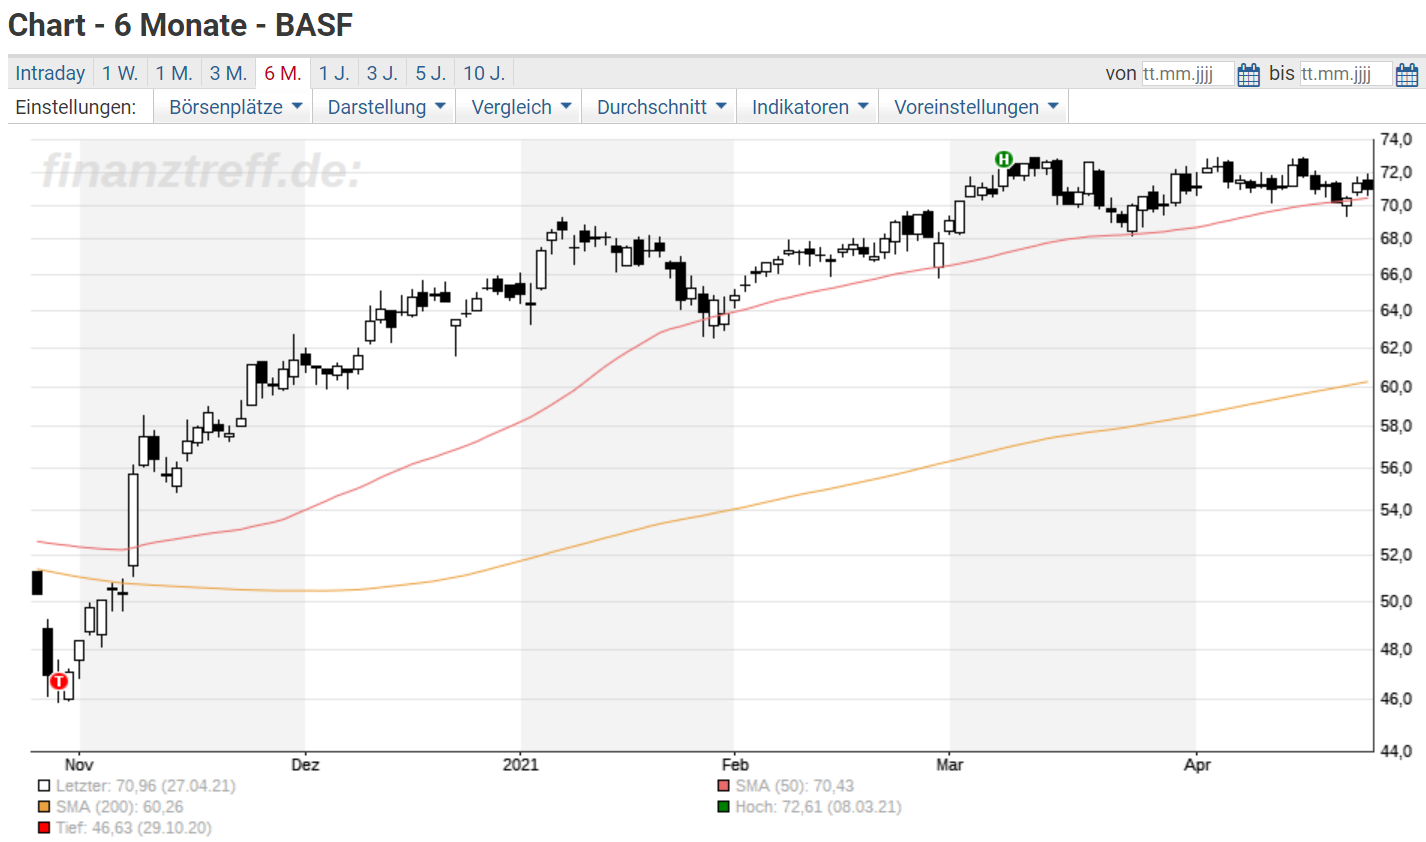Select the 3 M. timeframe tab
This screenshot has height=842, width=1426.
[x=228, y=73]
